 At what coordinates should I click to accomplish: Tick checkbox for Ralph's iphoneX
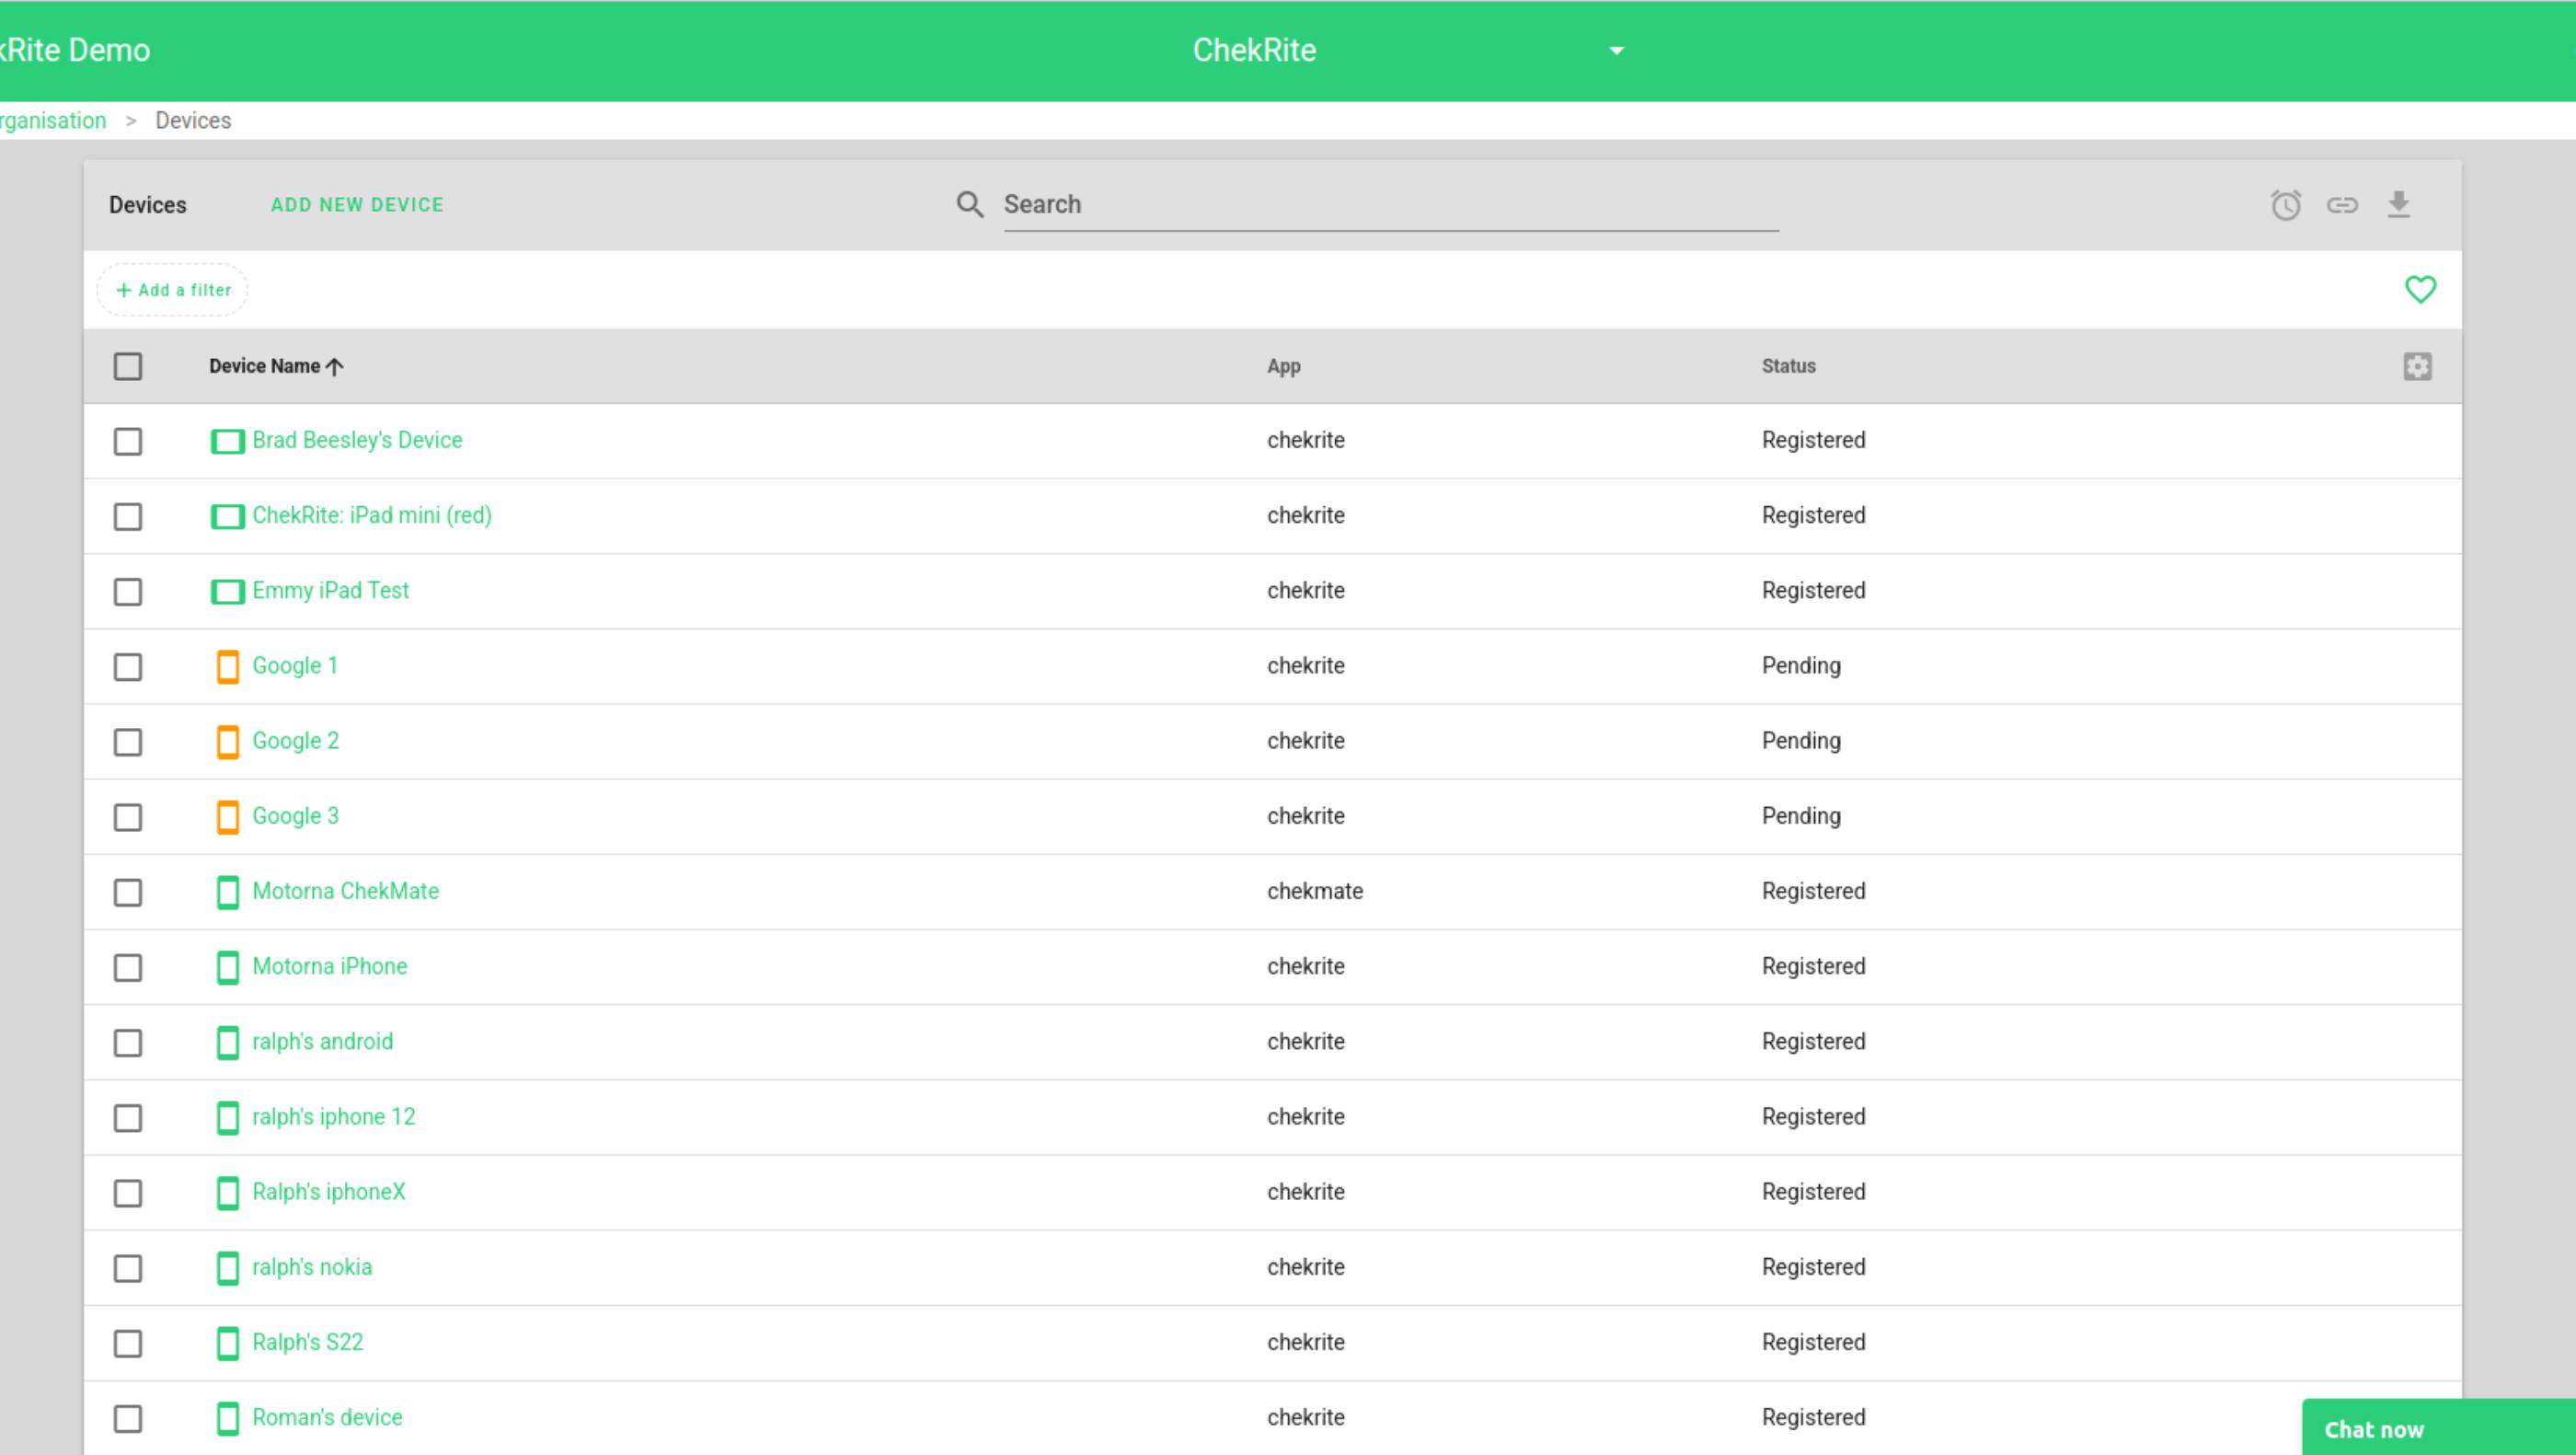pos(128,1193)
